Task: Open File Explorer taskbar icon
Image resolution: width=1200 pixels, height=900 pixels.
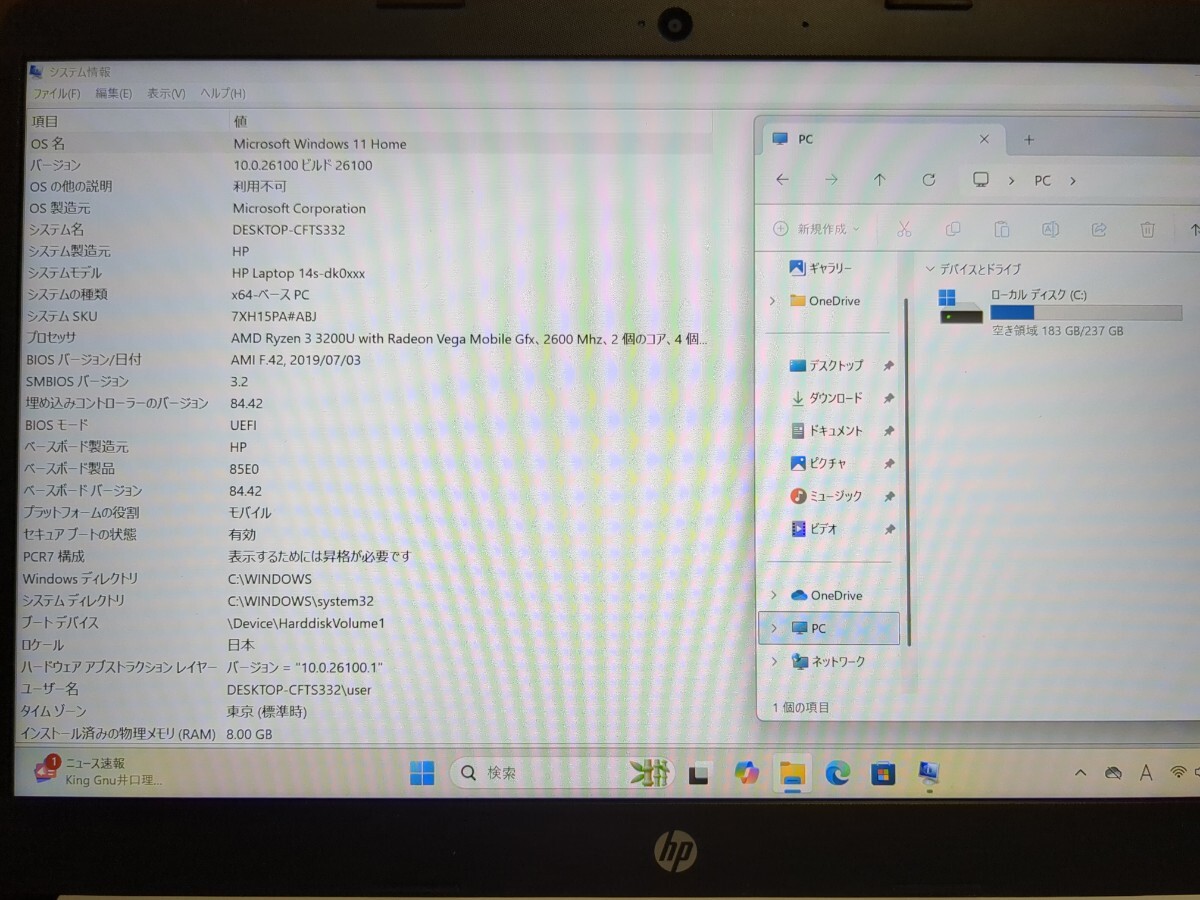Action: [792, 773]
